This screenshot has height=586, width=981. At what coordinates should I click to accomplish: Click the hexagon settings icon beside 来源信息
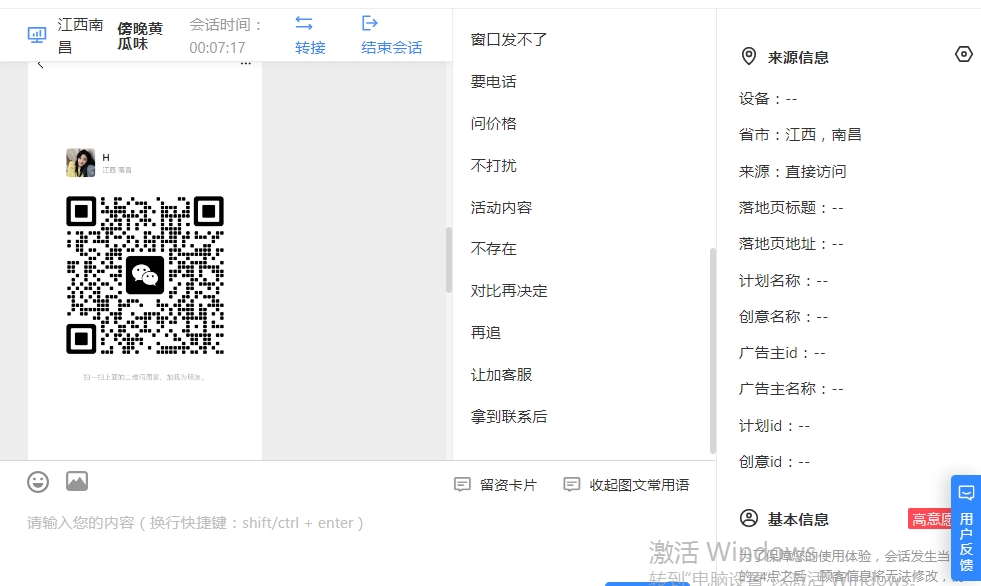964,54
